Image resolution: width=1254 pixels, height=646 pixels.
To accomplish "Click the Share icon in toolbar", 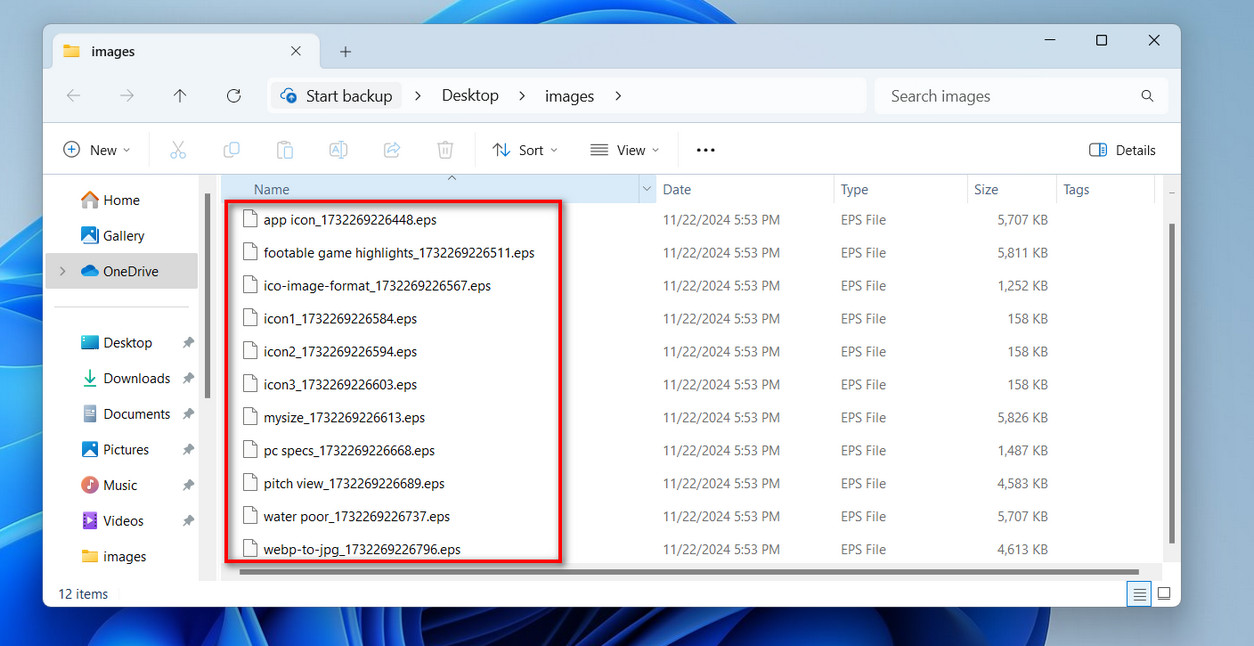I will pos(392,150).
